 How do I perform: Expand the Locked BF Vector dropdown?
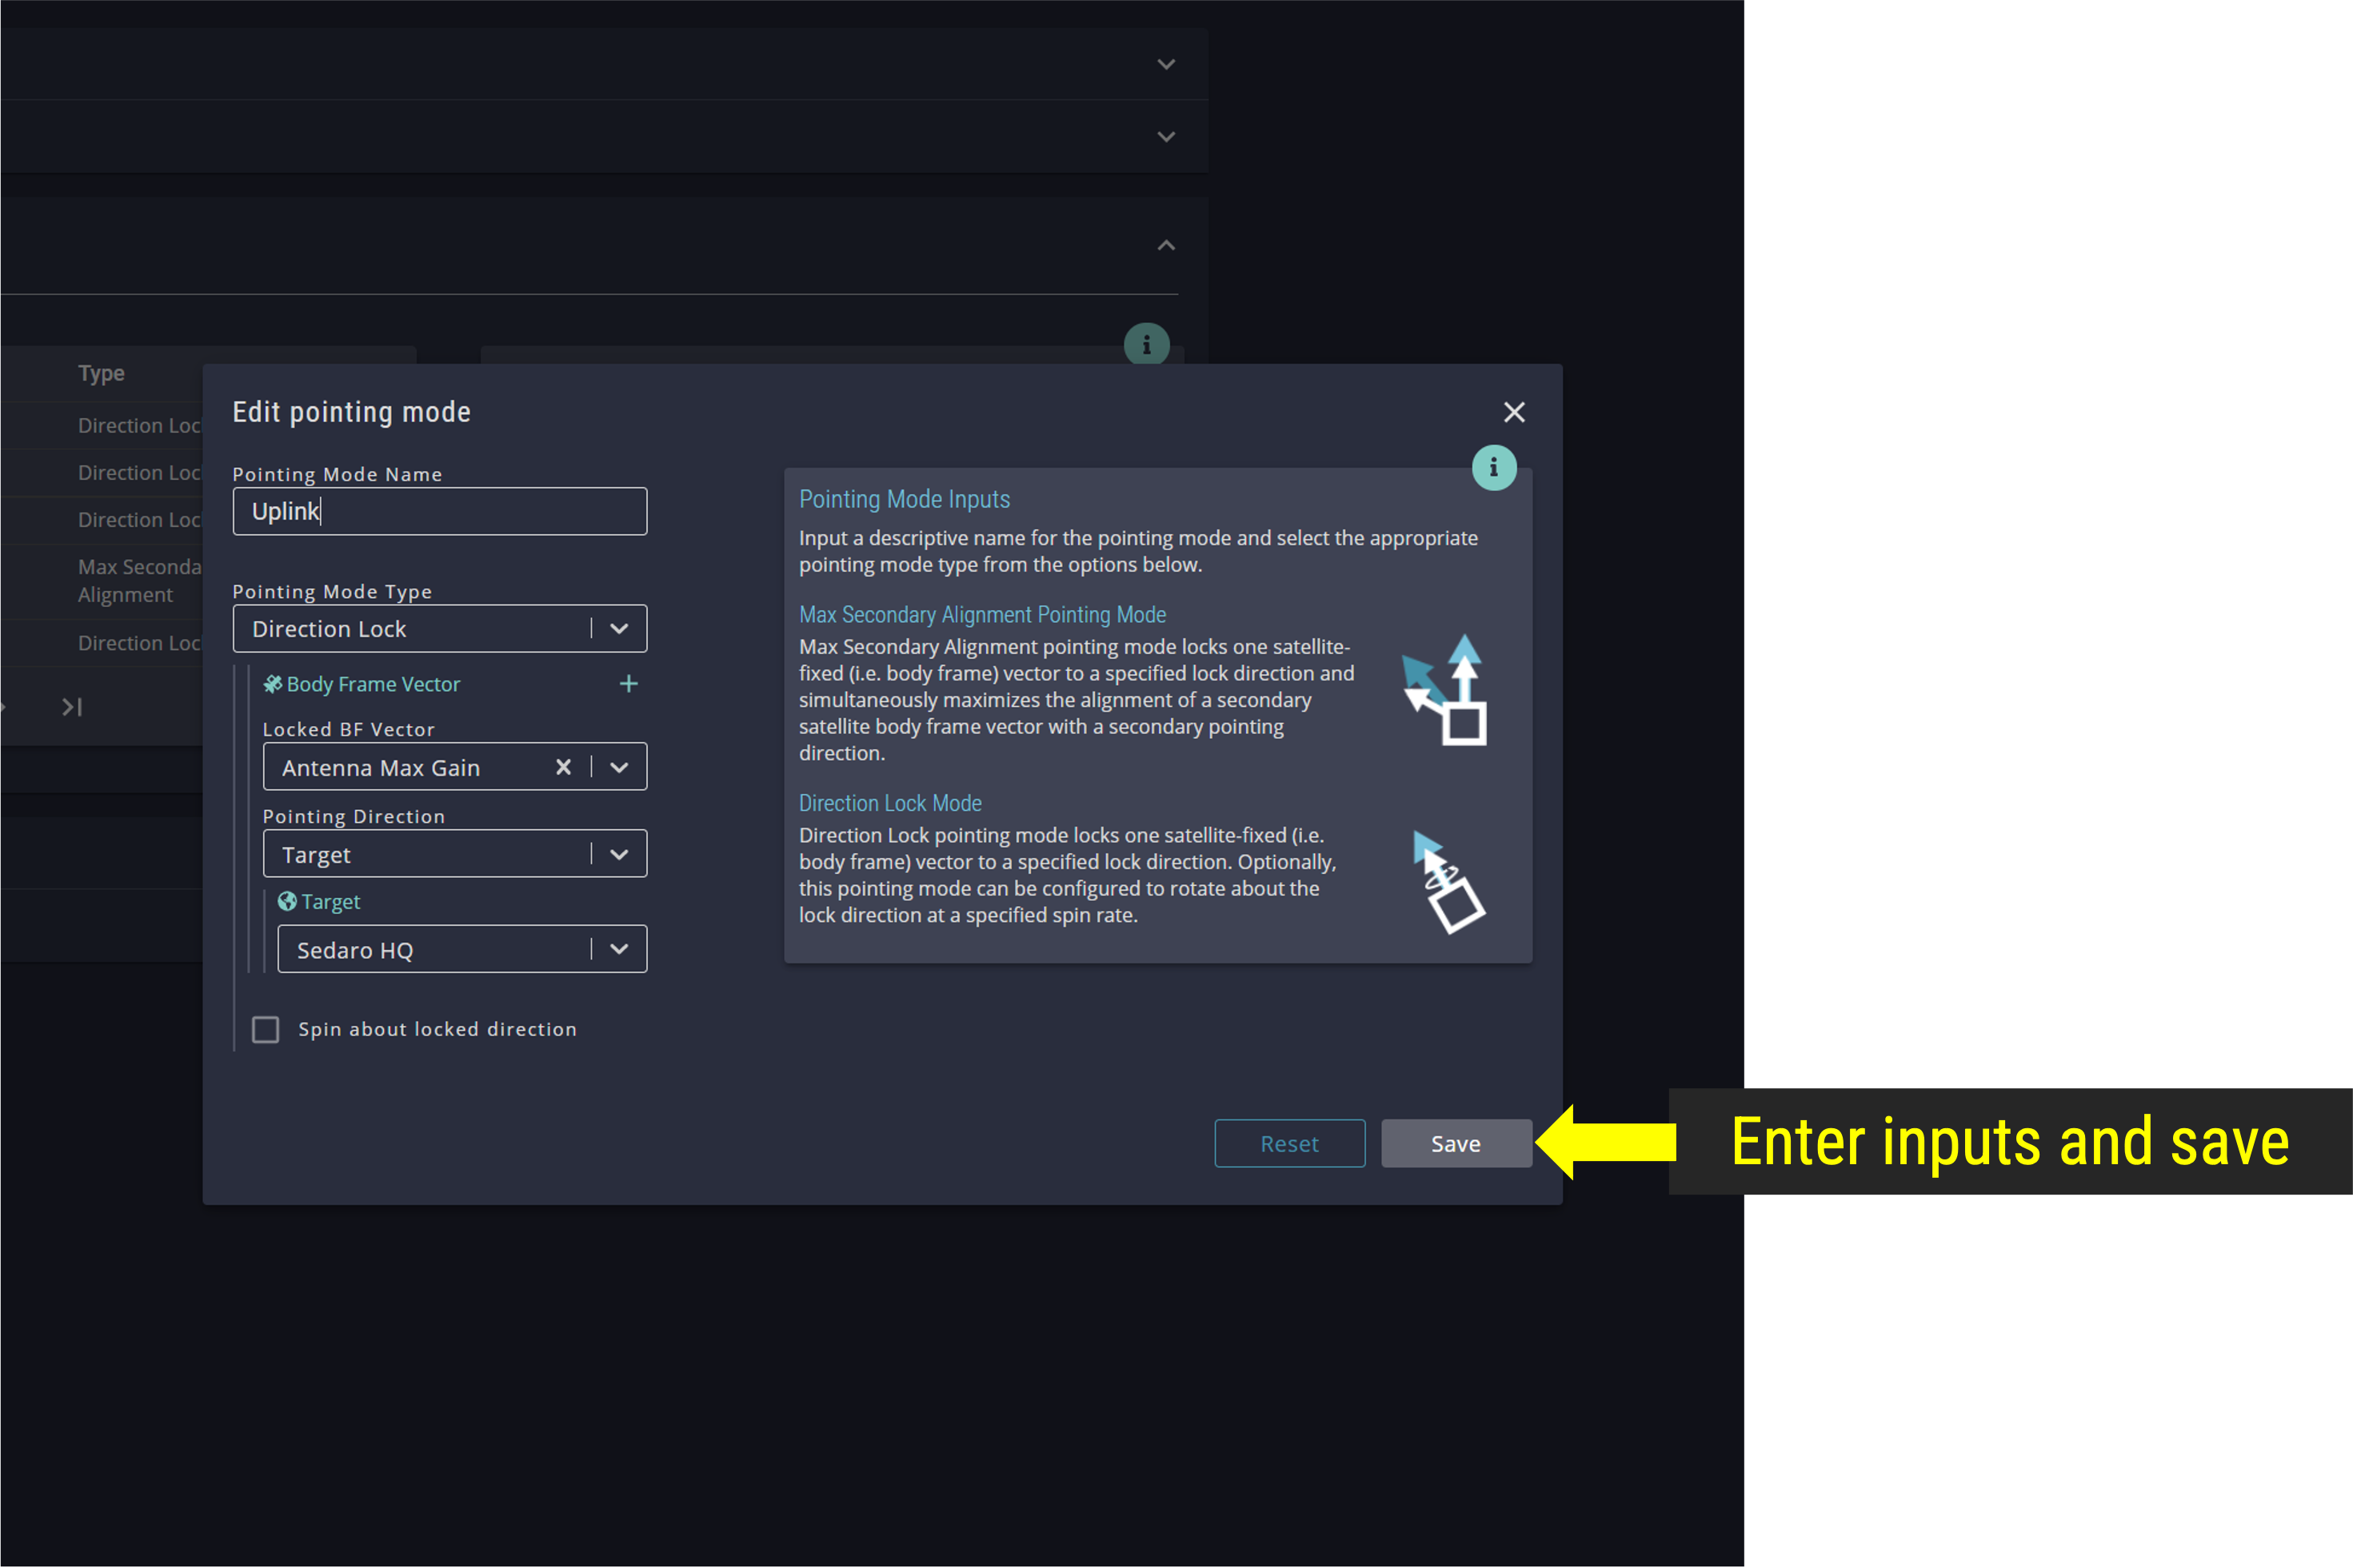click(x=621, y=767)
